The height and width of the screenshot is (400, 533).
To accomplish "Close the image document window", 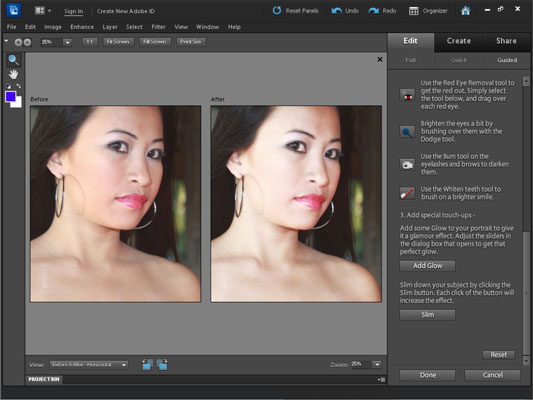I will point(380,59).
